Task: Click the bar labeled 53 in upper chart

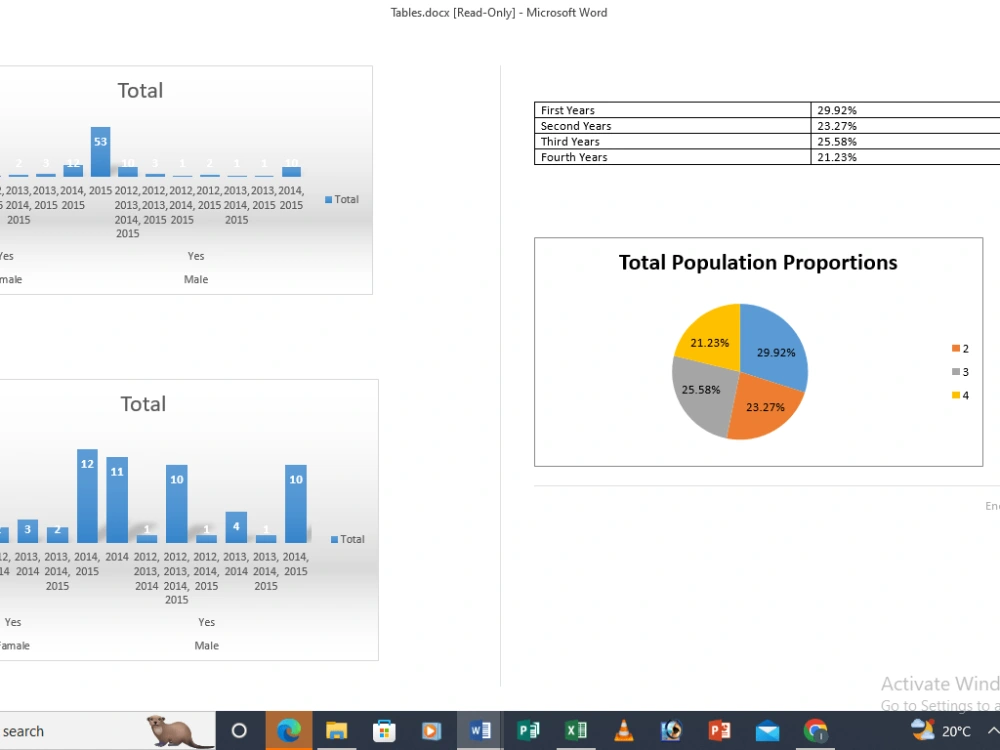Action: coord(100,152)
